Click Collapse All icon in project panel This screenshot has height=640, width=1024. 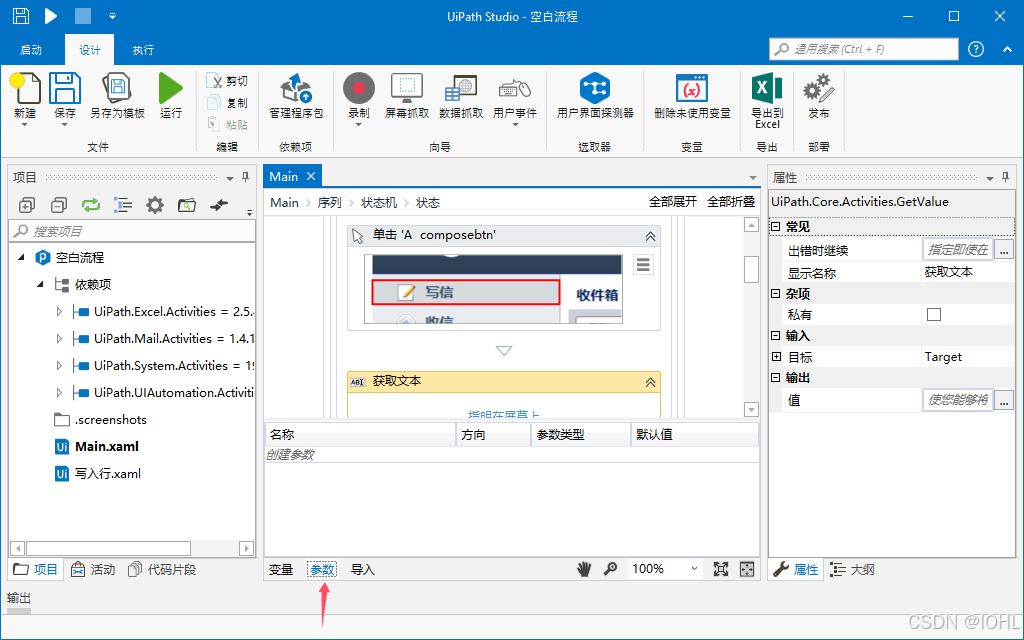click(x=59, y=205)
